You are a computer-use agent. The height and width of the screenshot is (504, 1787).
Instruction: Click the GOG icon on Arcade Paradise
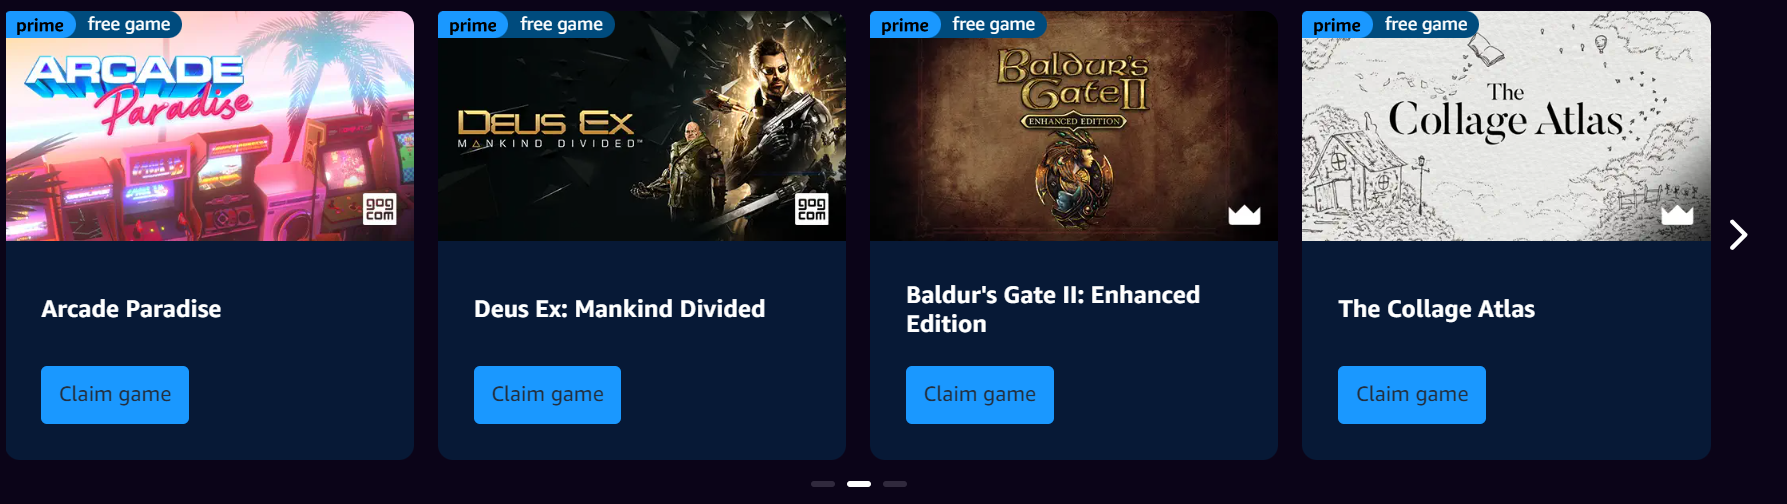point(379,209)
